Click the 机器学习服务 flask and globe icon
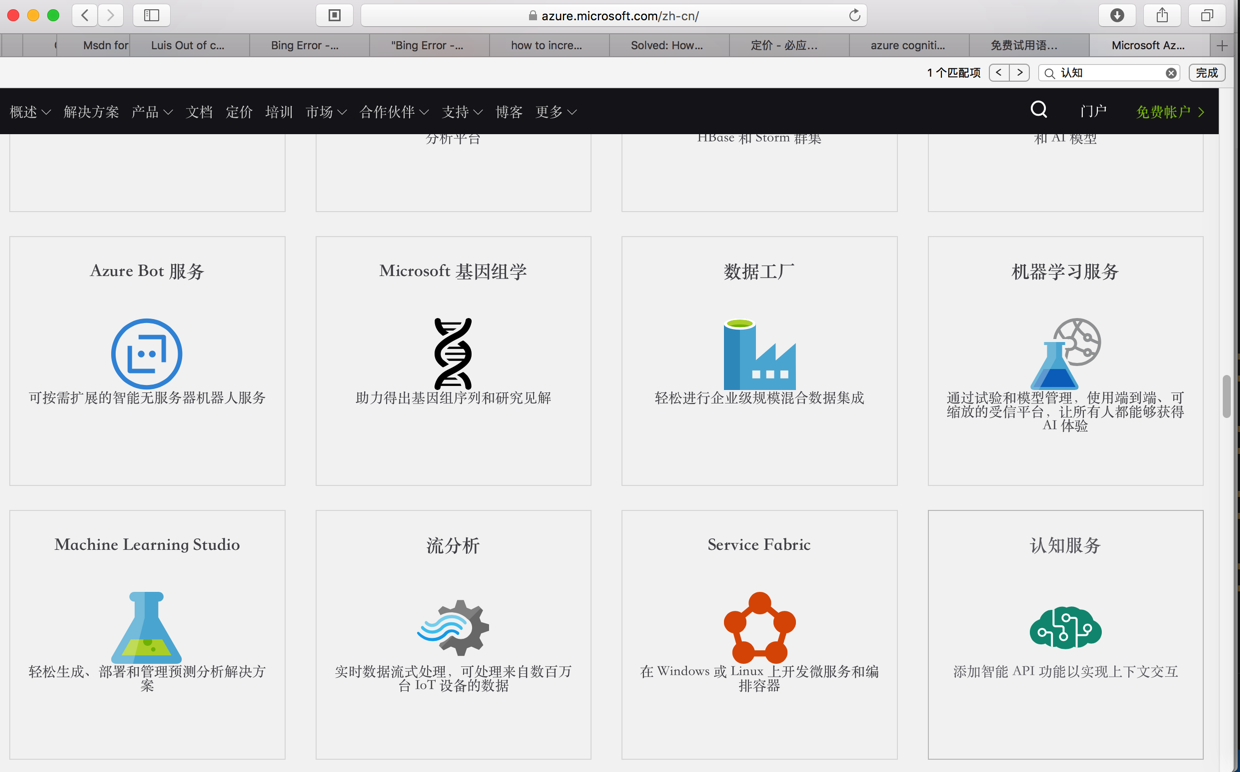The height and width of the screenshot is (772, 1240). (1065, 354)
